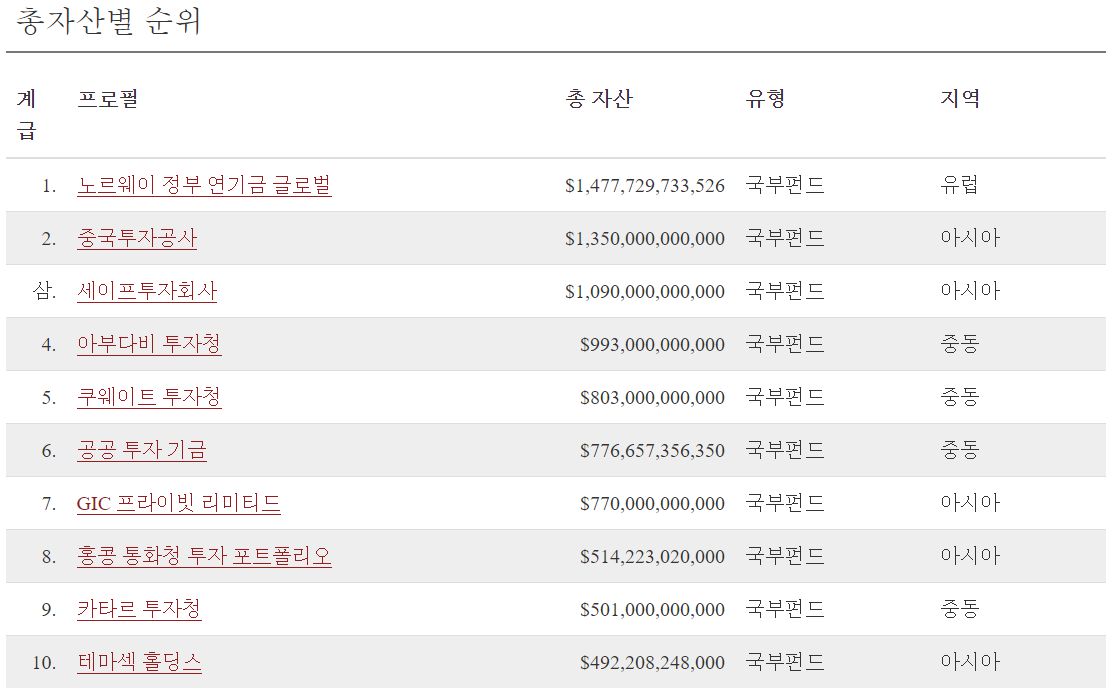1111x688 pixels.
Task: Click 중동 region in the 쿠웨이트 투자청 row
Action: pyautogui.click(x=959, y=397)
